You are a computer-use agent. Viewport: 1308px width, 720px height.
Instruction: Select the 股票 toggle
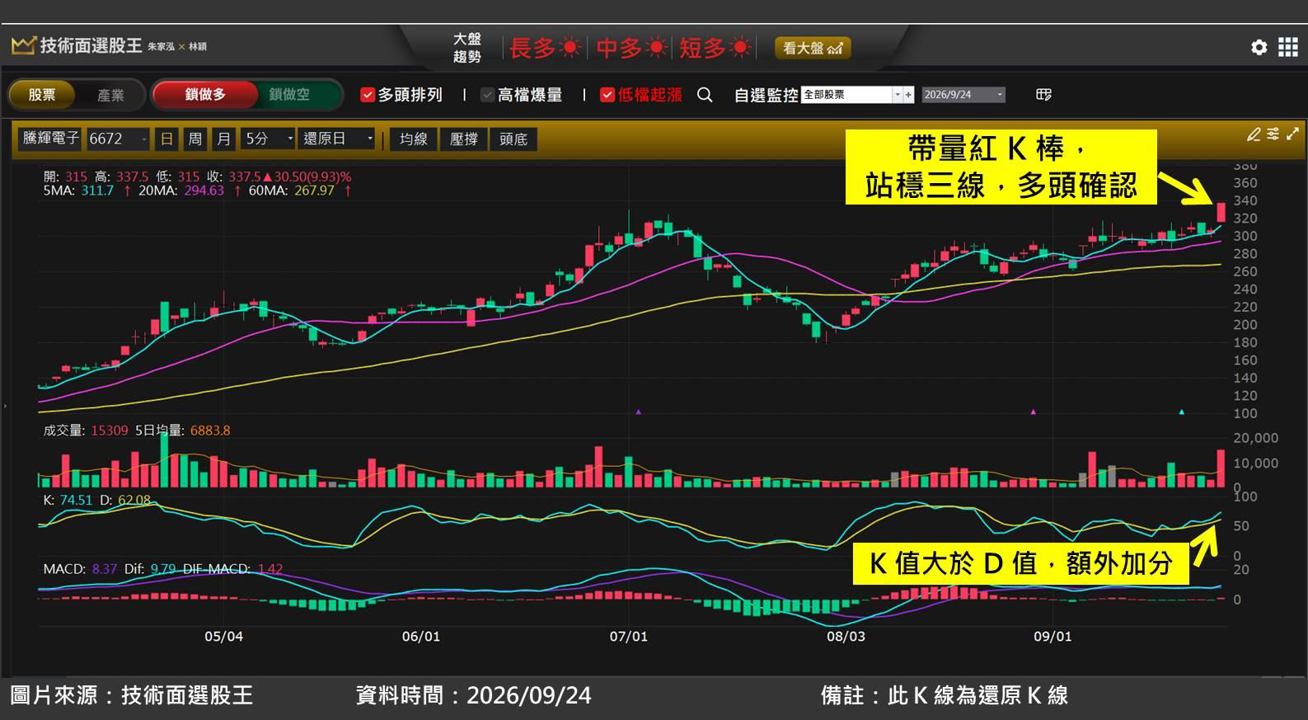[x=42, y=95]
